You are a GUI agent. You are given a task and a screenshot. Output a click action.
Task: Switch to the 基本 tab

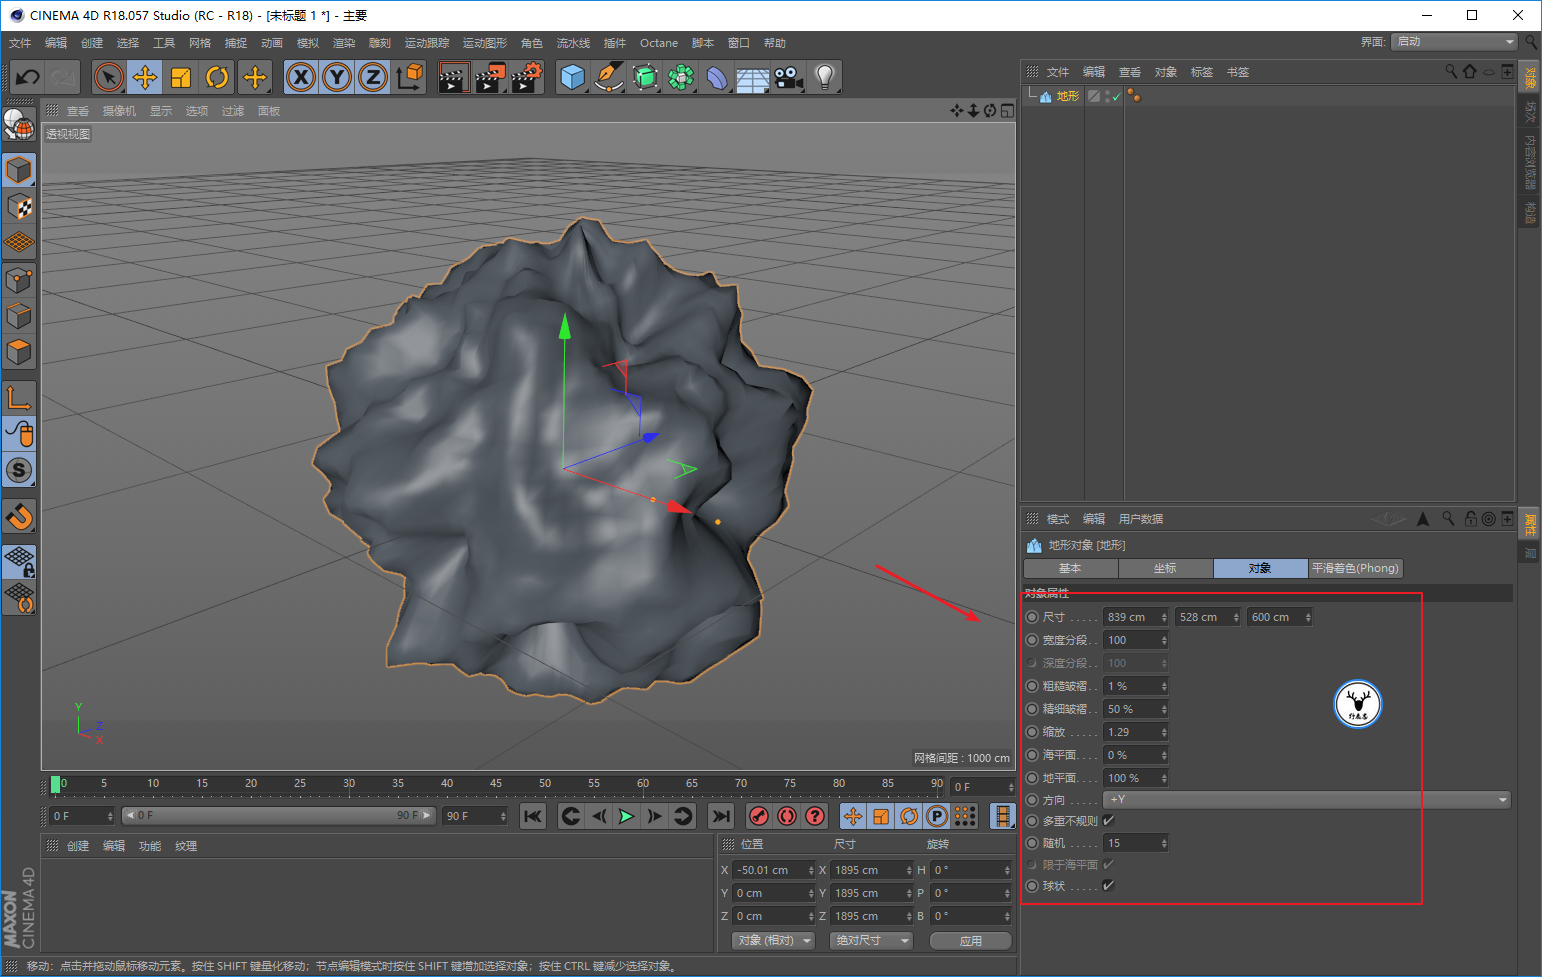pyautogui.click(x=1070, y=568)
